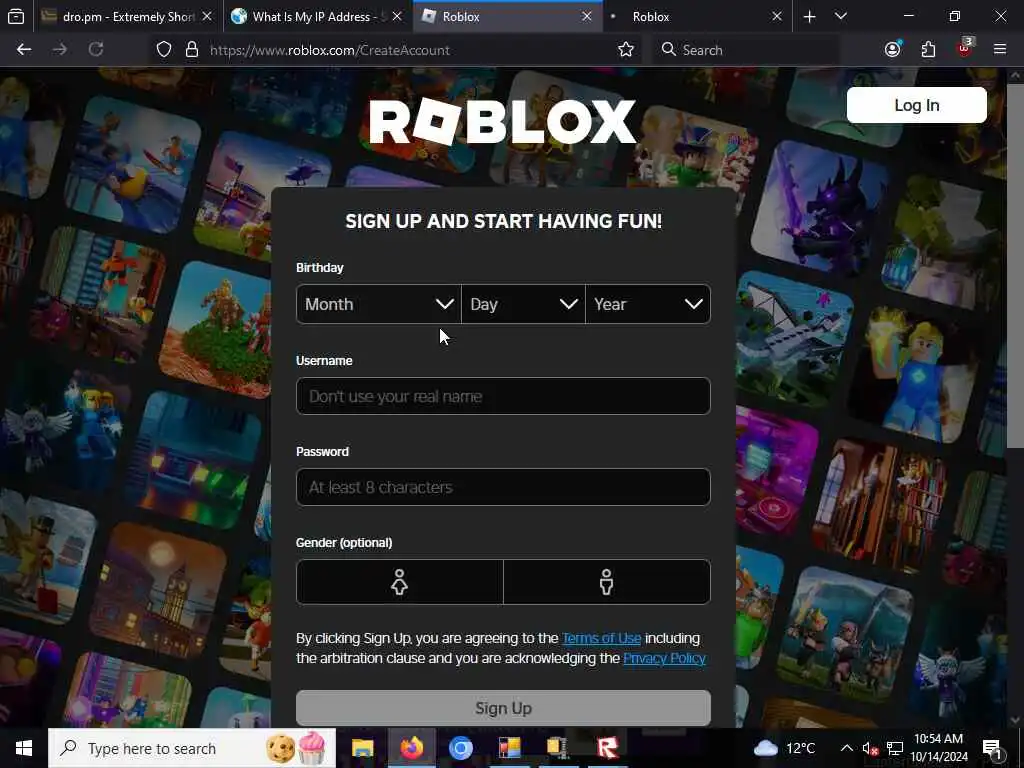Close the dro.pm tab
The width and height of the screenshot is (1024, 768).
pyautogui.click(x=207, y=17)
